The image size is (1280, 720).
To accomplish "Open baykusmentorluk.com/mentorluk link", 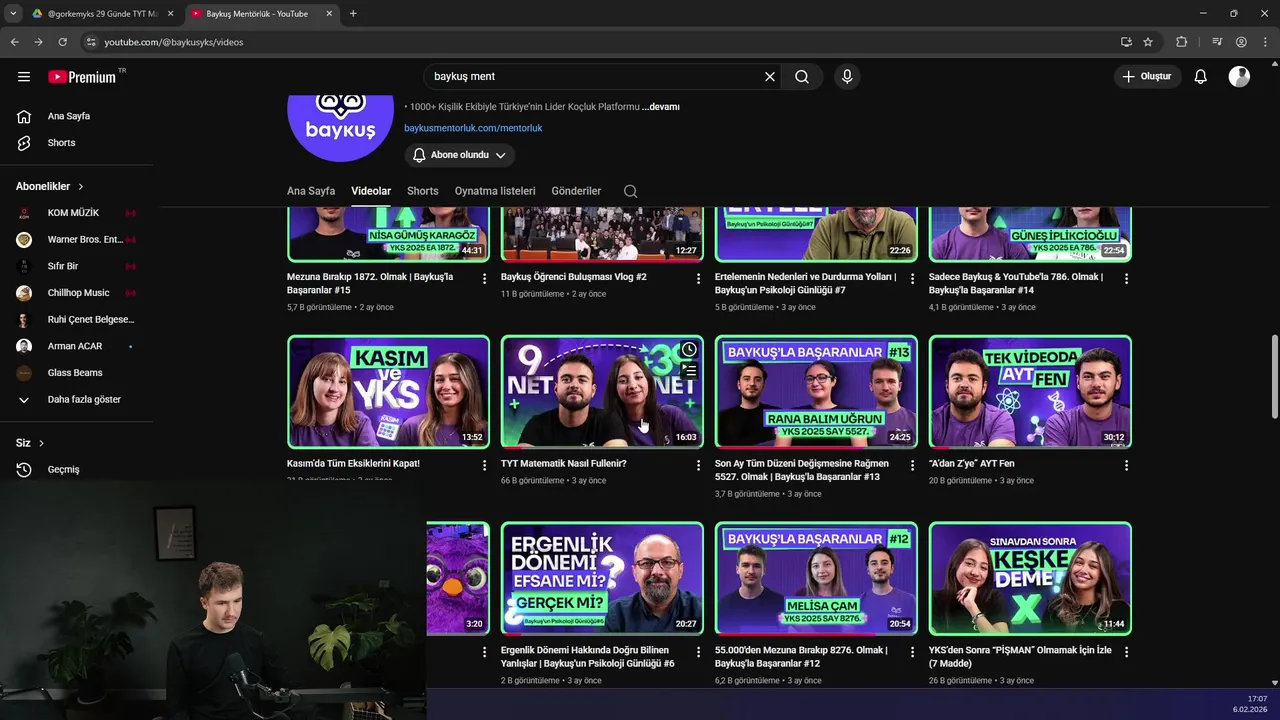I will 473,128.
